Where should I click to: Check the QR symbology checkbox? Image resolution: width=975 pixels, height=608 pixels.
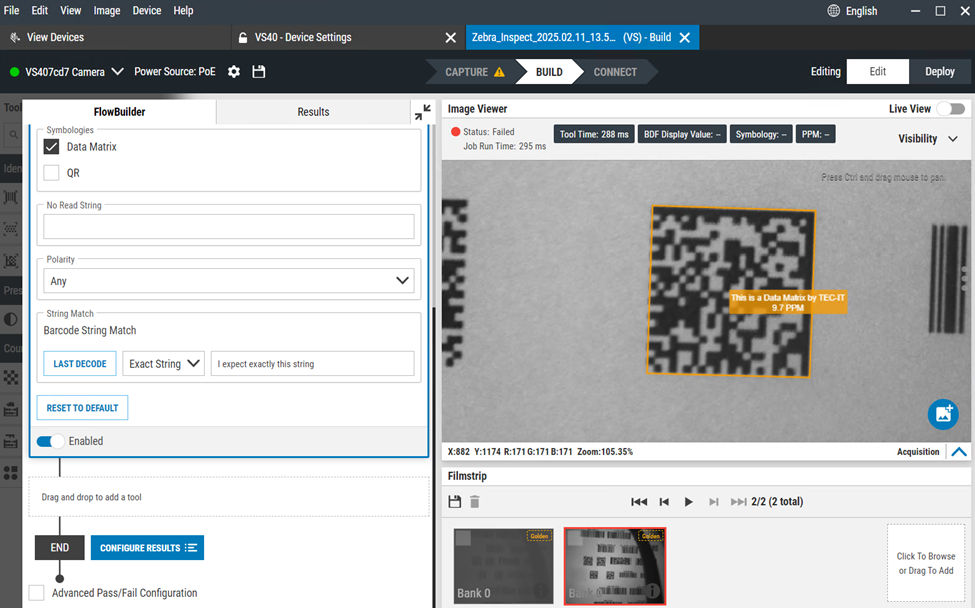[x=52, y=173]
